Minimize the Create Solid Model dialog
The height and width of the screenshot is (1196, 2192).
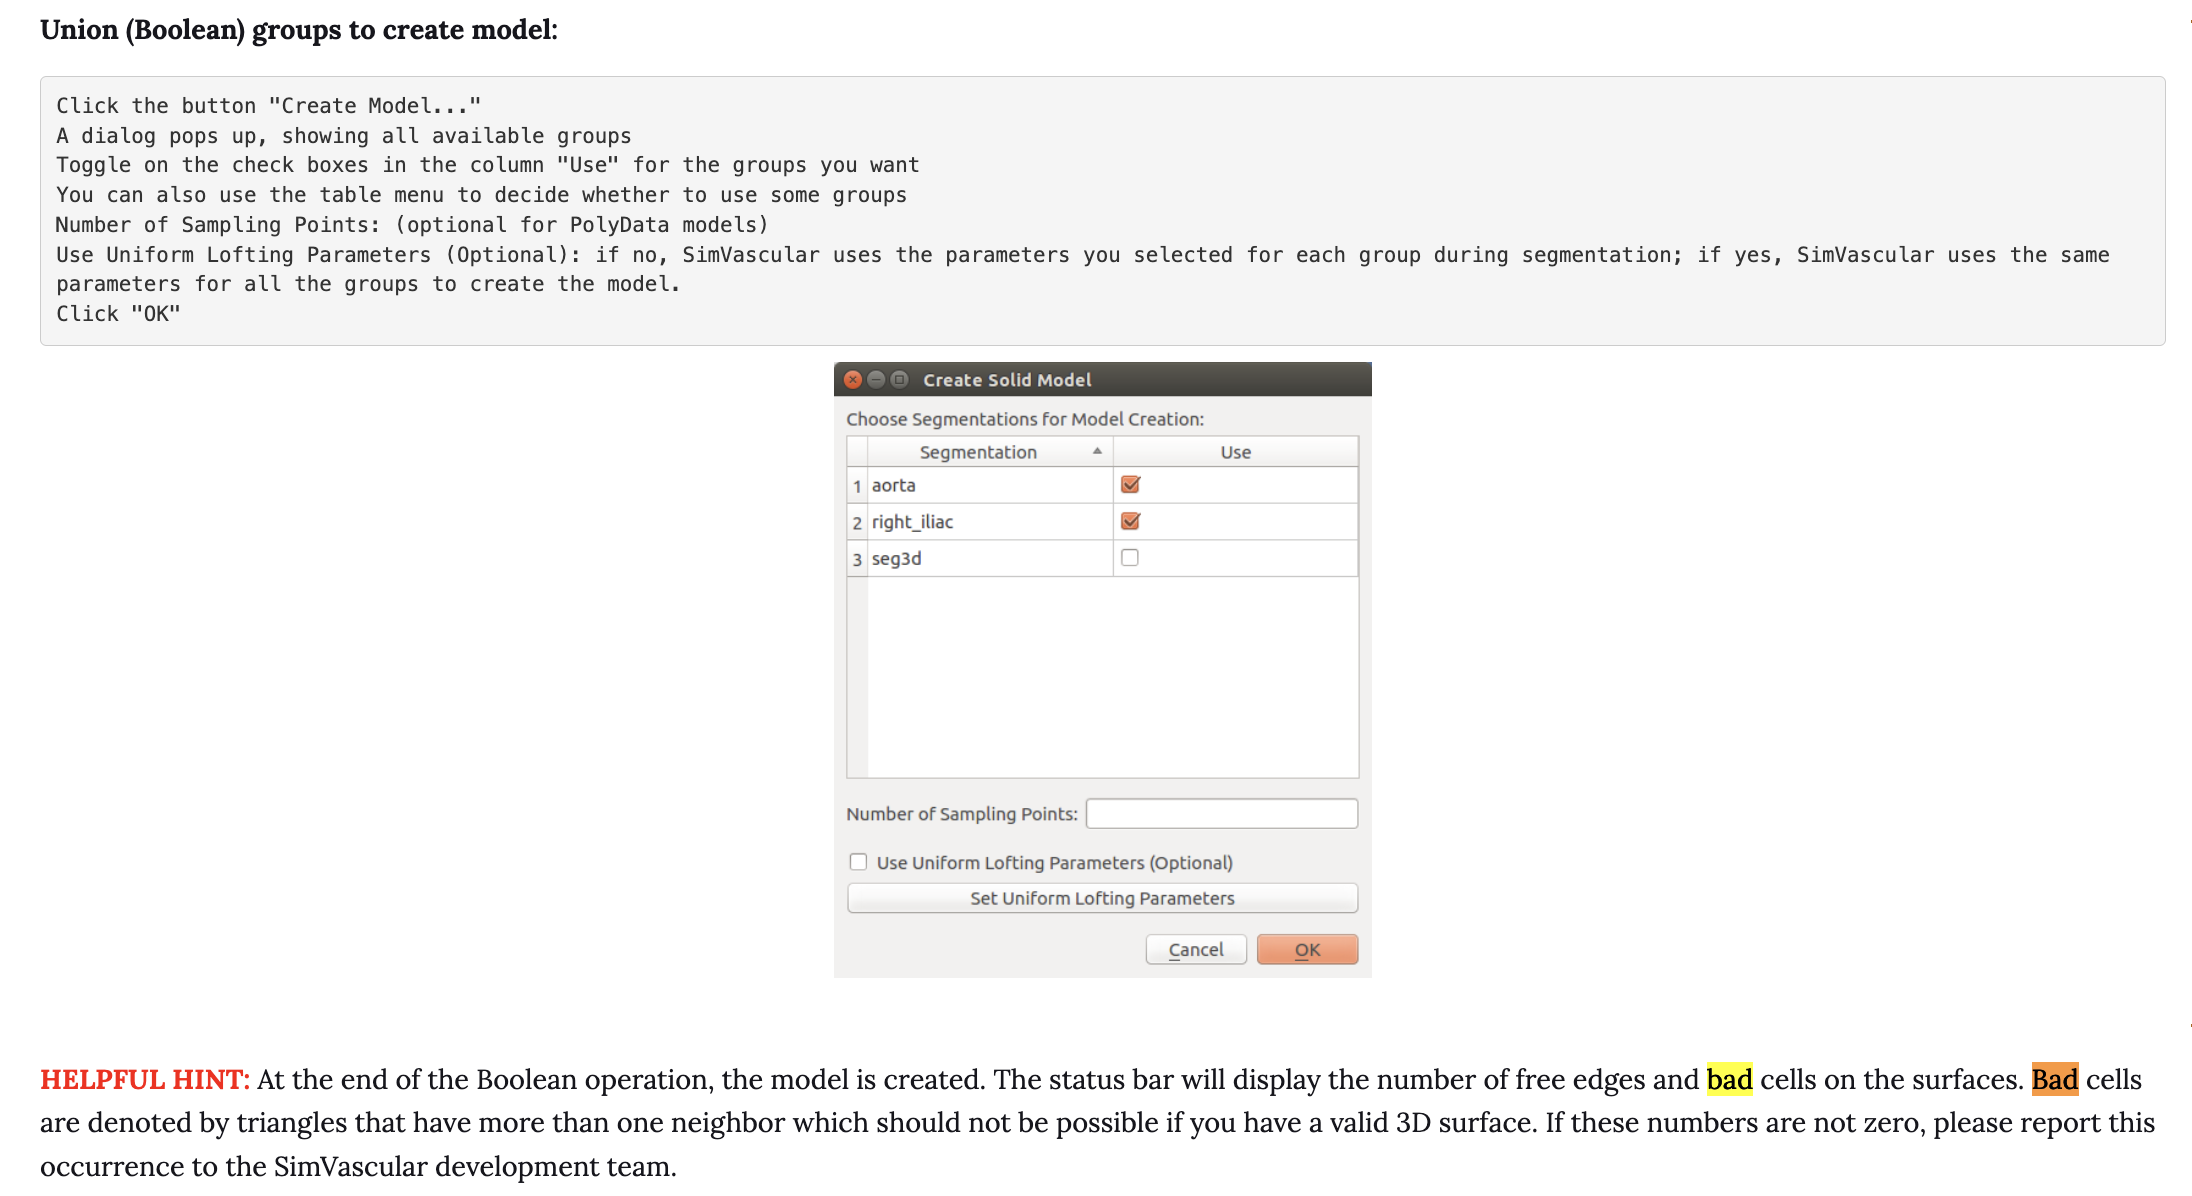click(x=876, y=380)
